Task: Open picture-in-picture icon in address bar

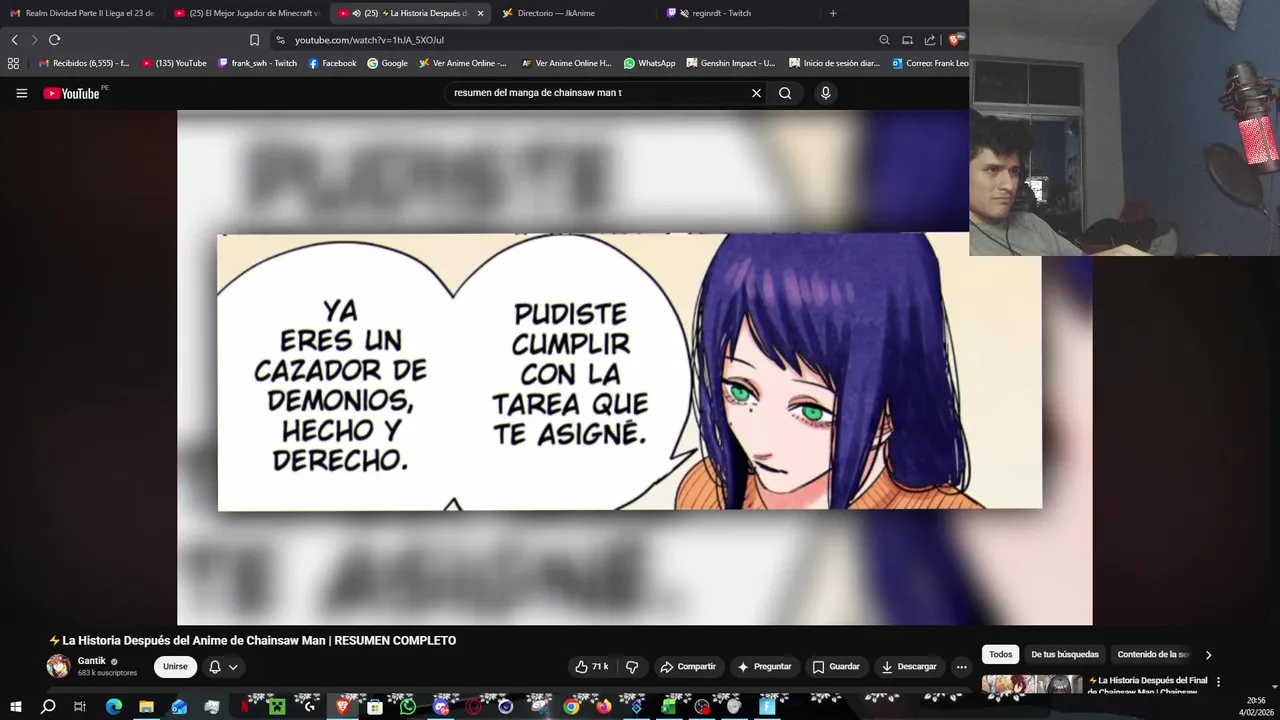Action: [x=907, y=40]
